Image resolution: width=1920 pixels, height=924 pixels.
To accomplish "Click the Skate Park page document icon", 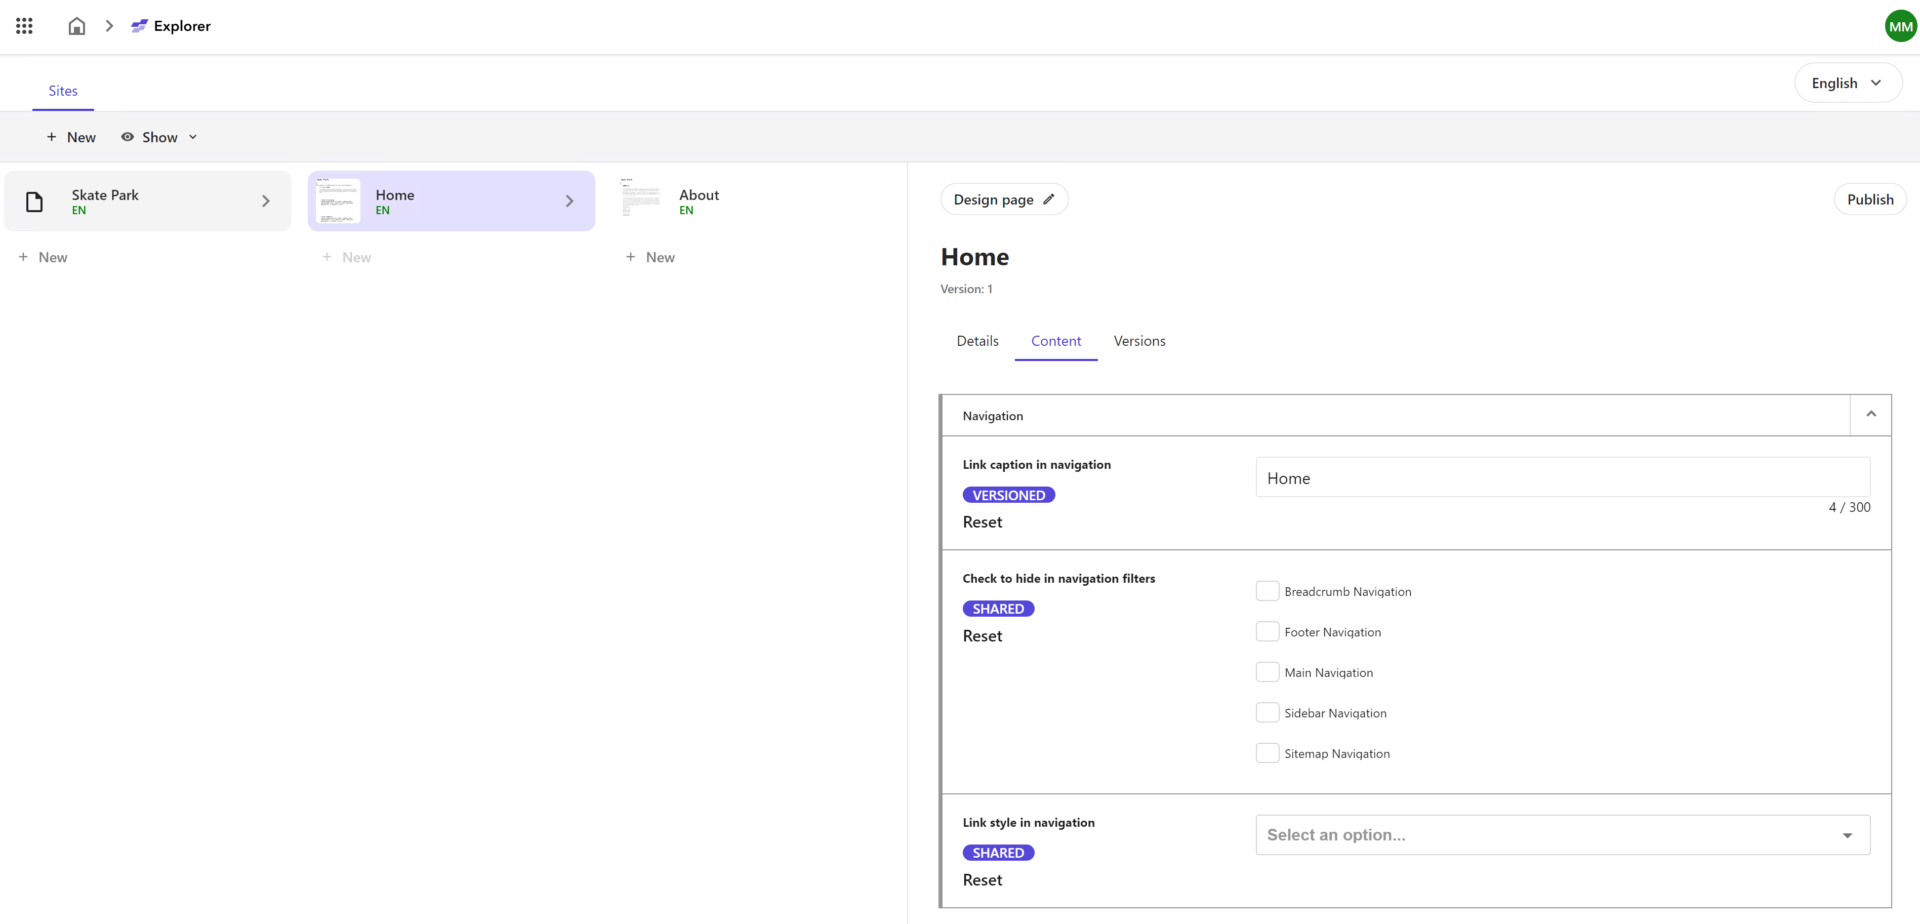I will click(34, 200).
